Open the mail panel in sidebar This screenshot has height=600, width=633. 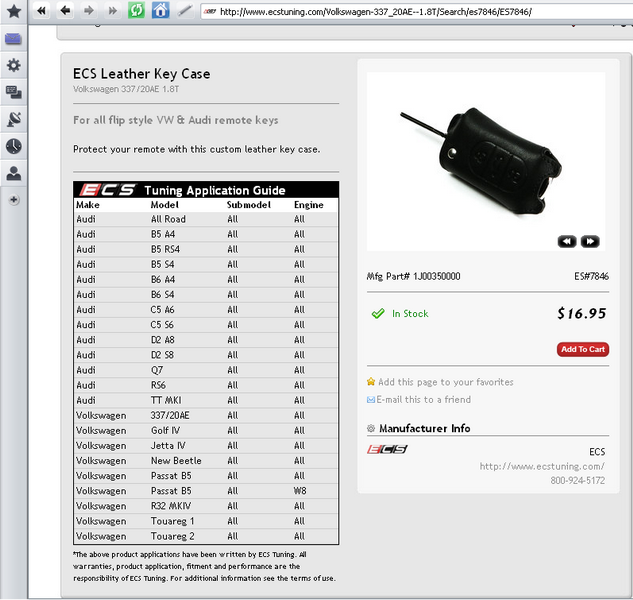point(14,39)
